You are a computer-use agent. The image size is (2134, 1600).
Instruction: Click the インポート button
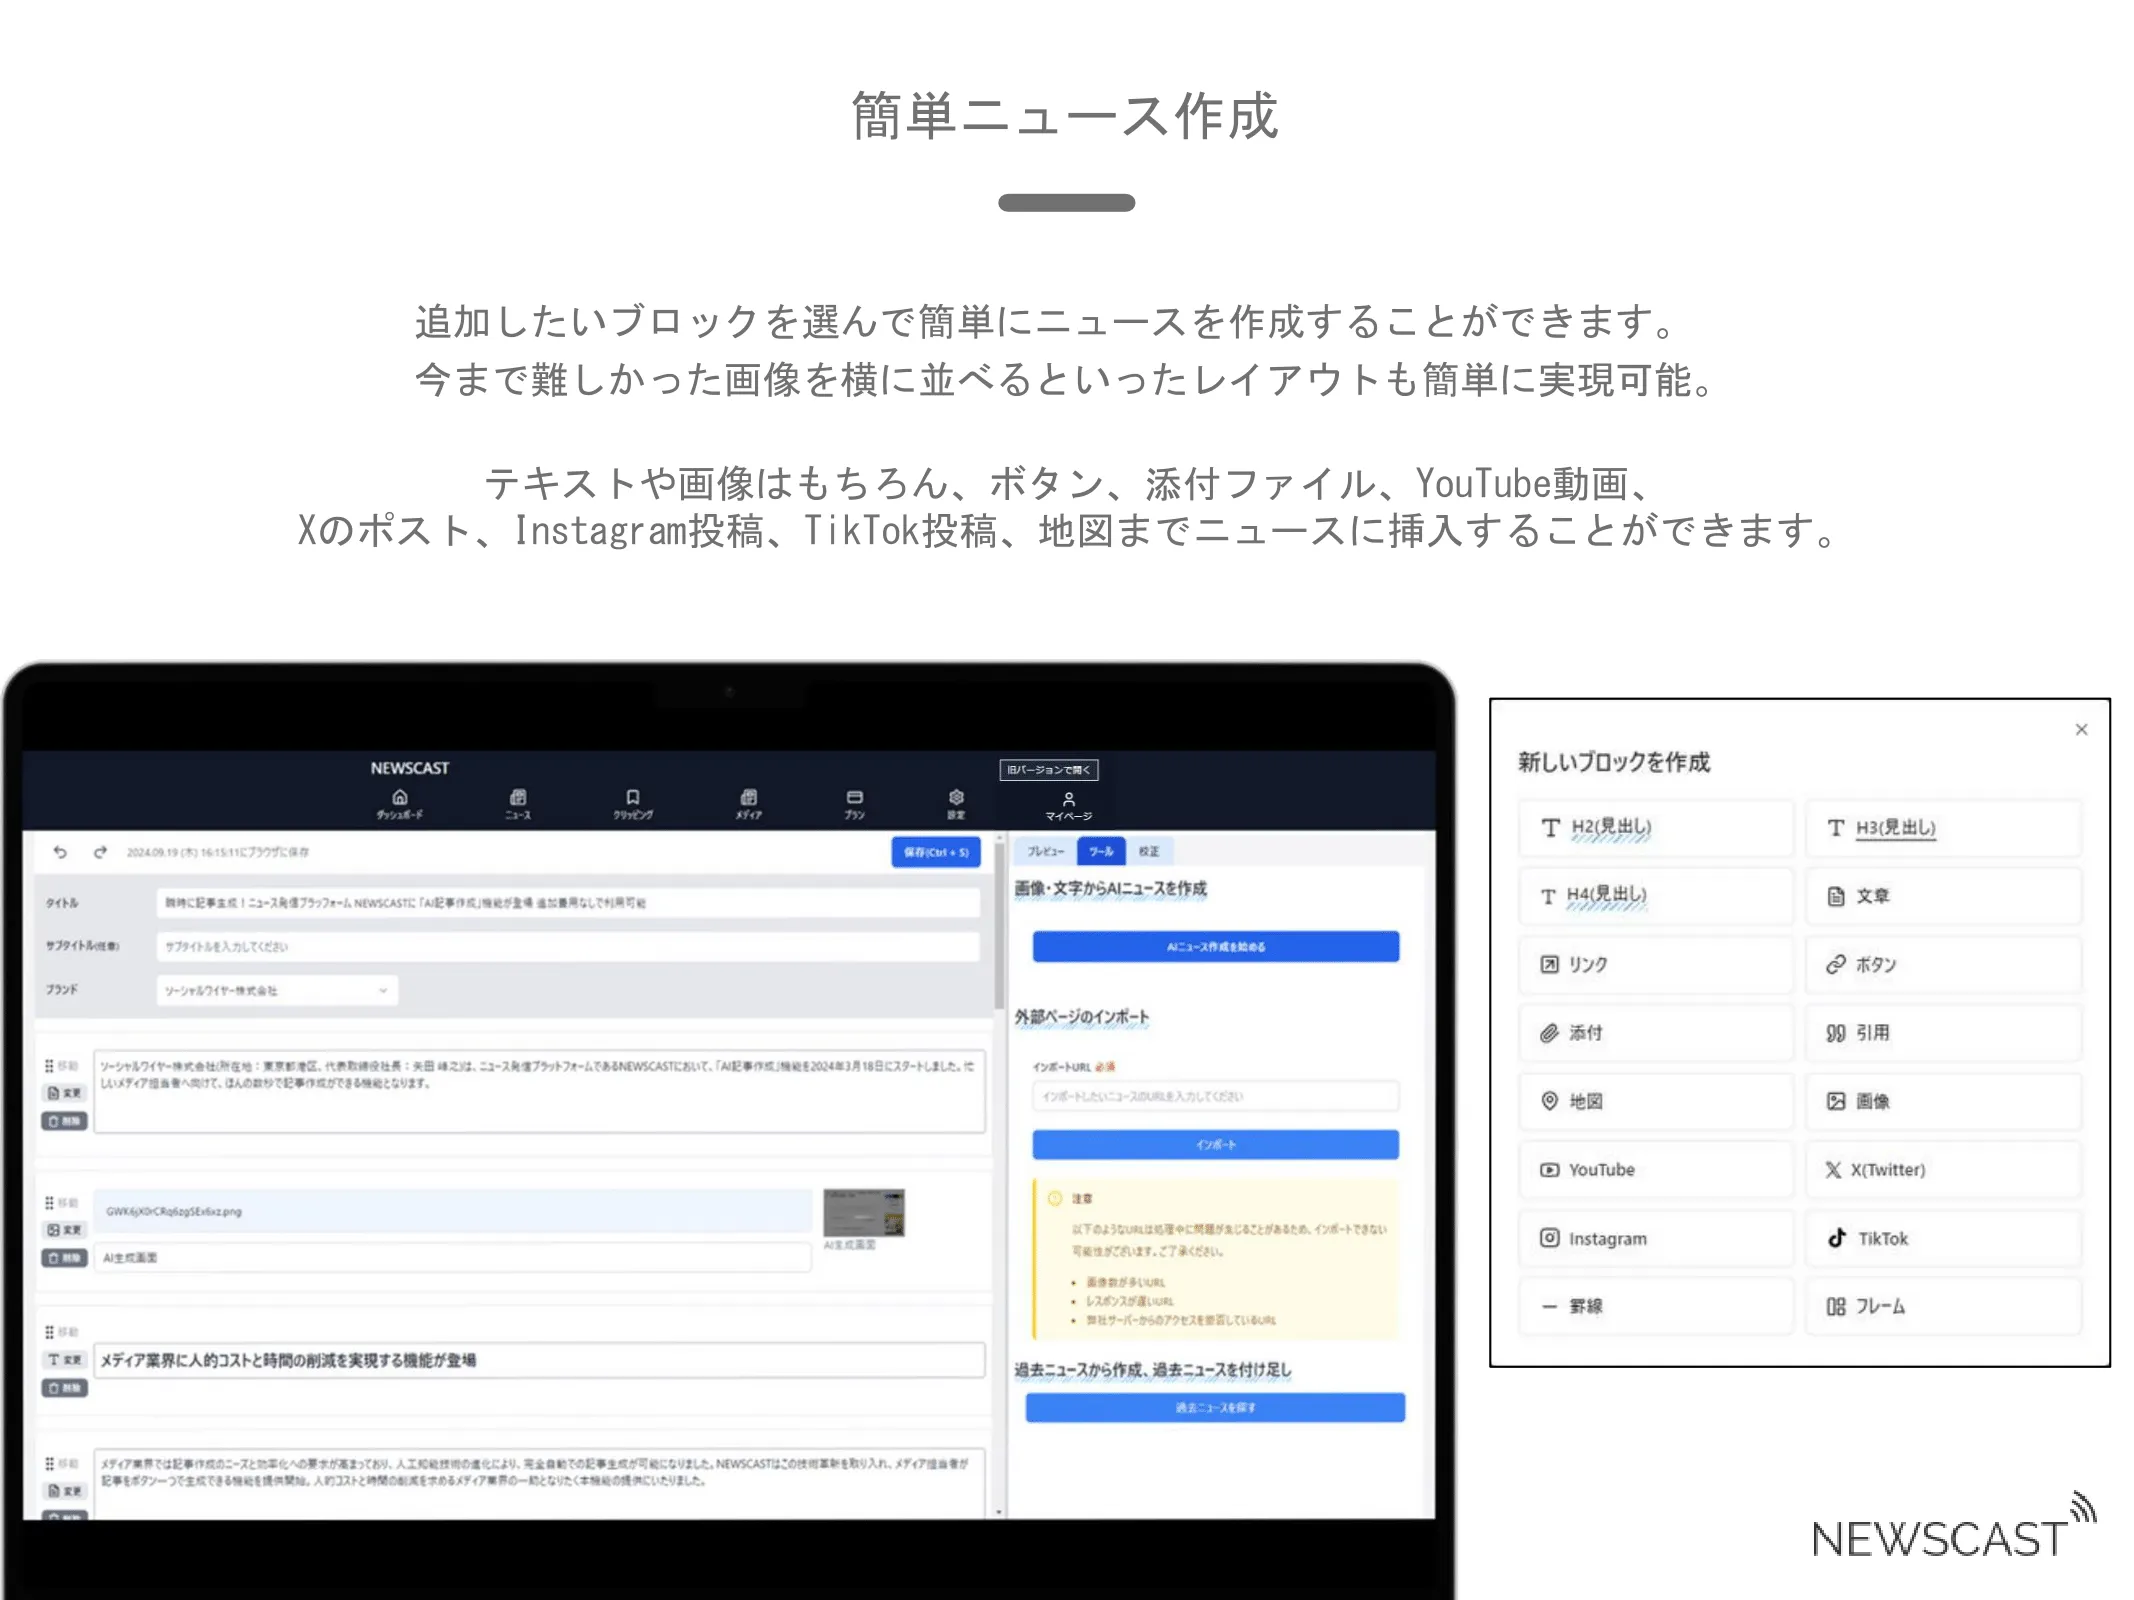tap(1216, 1145)
